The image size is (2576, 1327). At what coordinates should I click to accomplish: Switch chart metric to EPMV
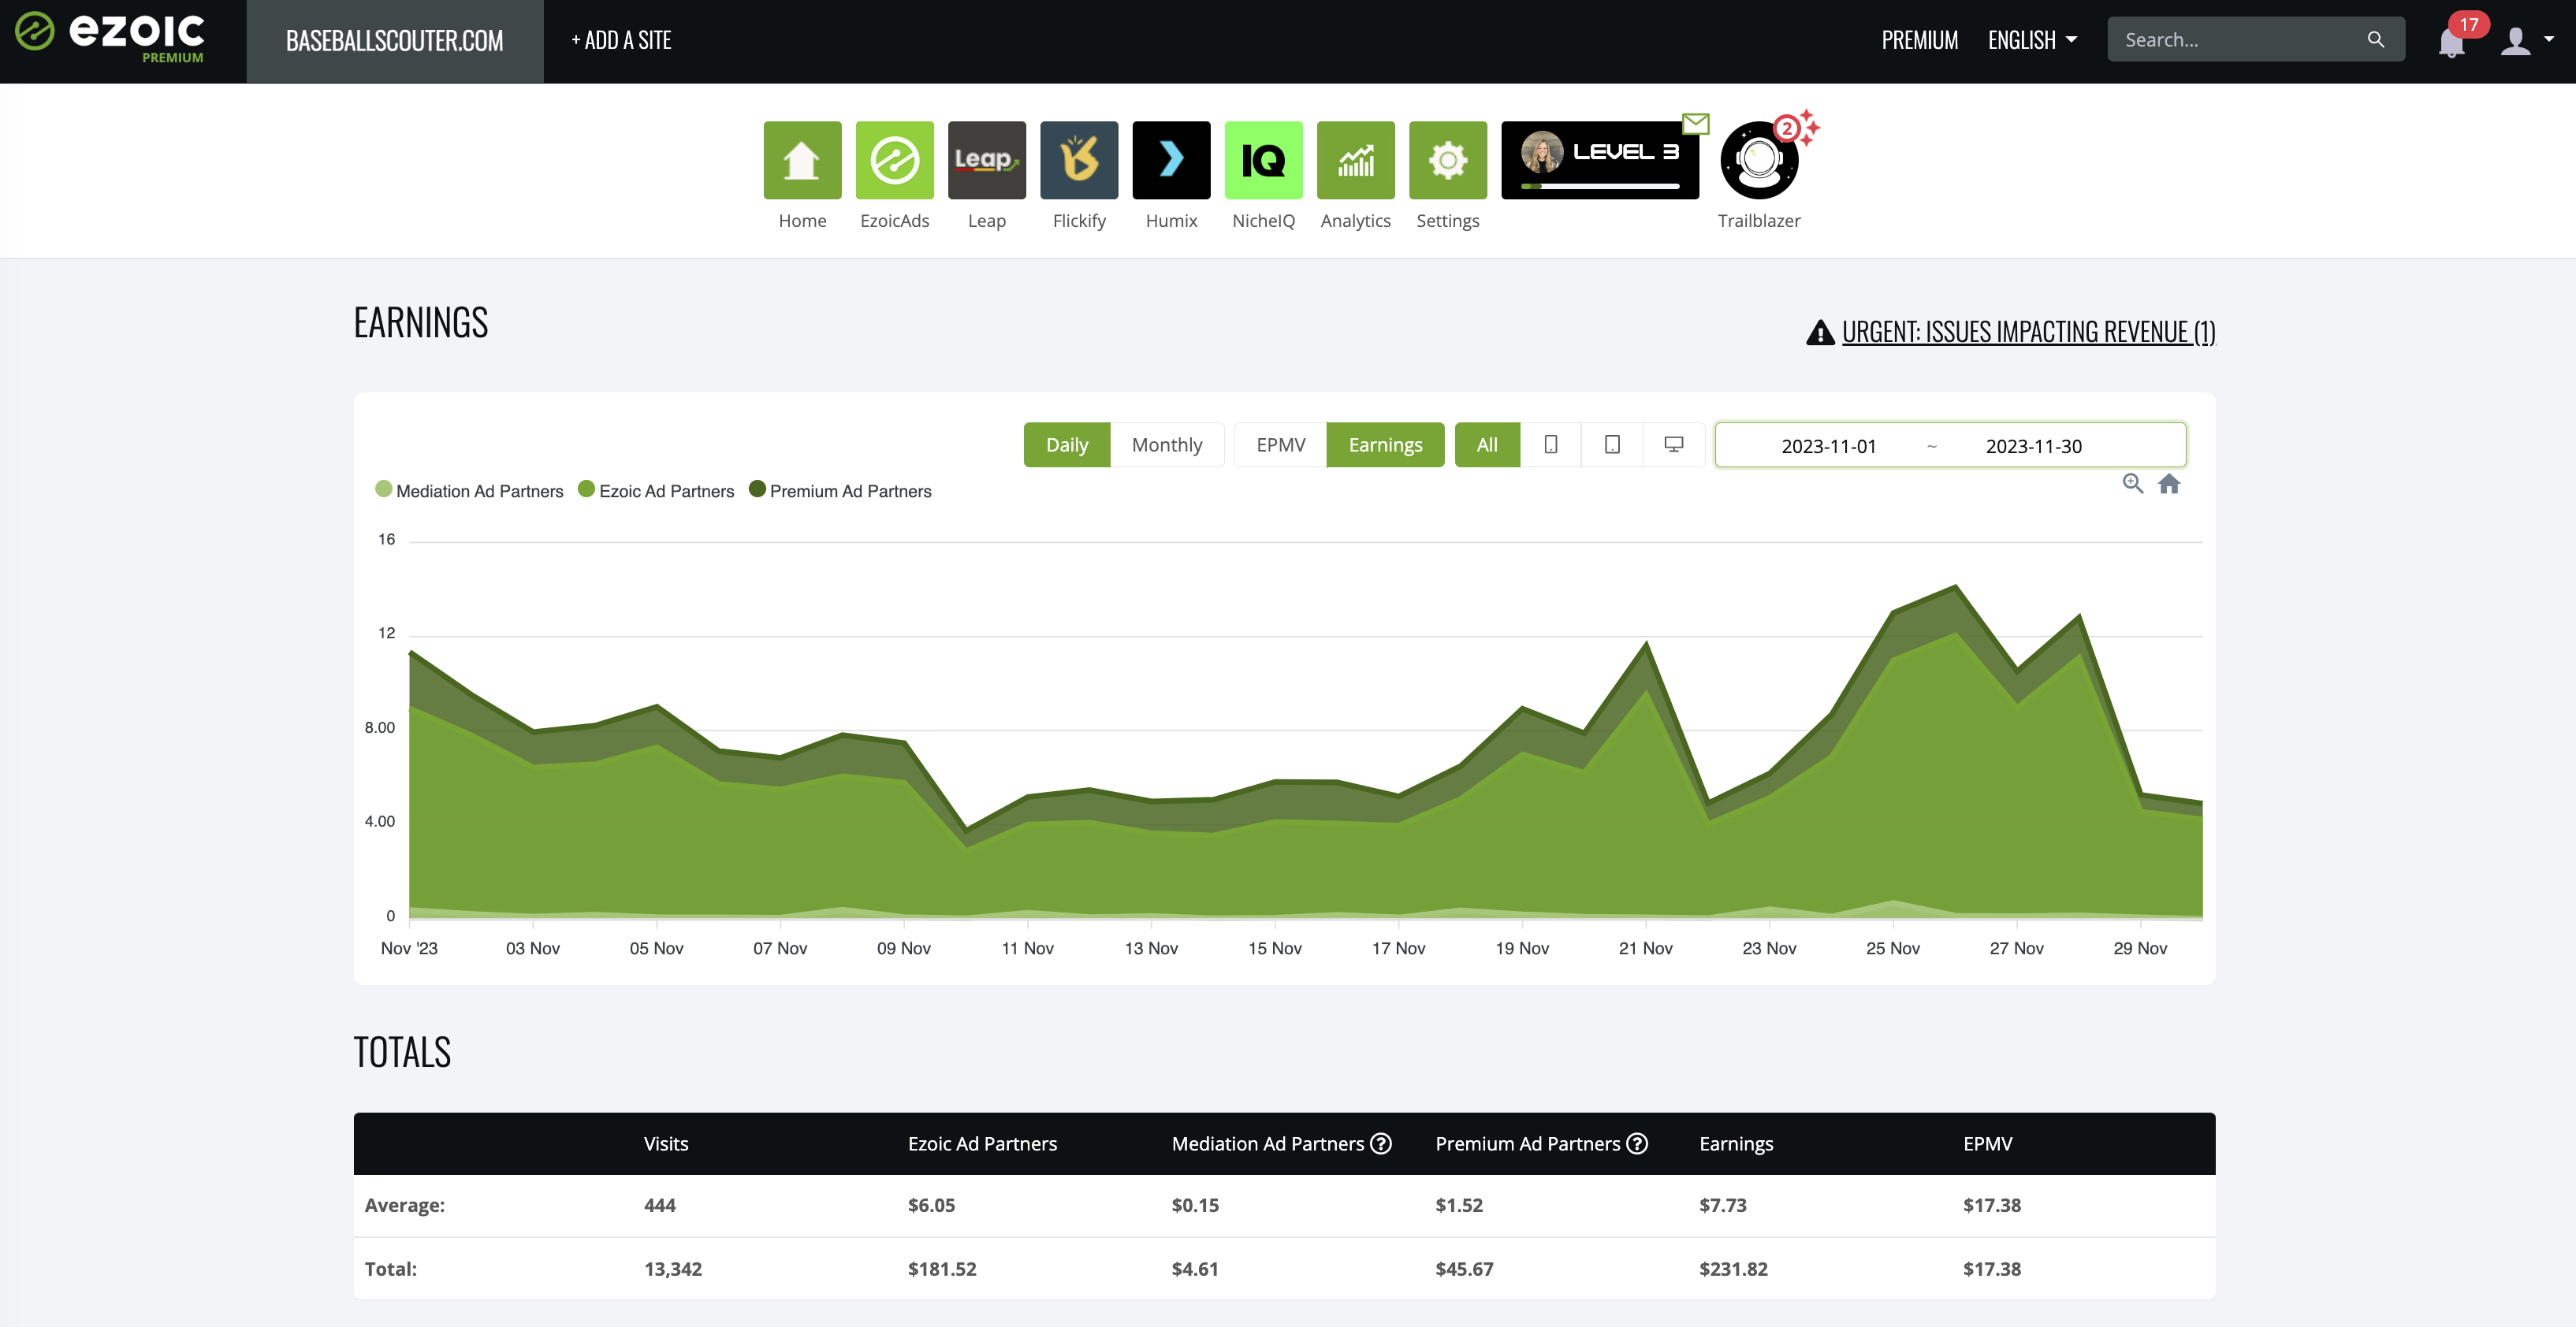[x=1280, y=445]
